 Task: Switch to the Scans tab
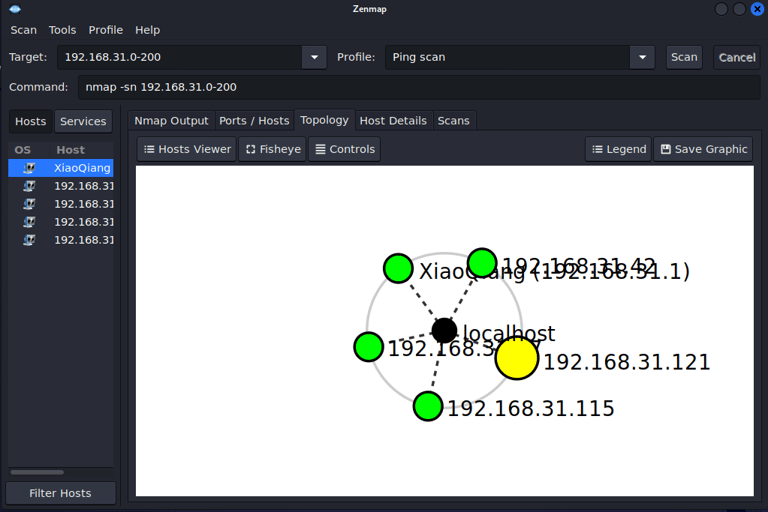pos(454,121)
